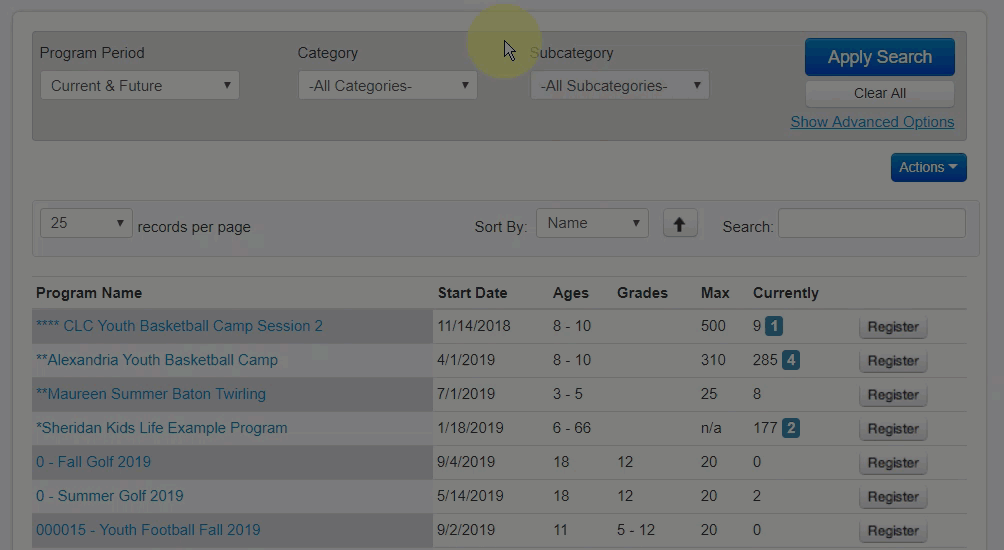Click into the Search text field

[x=871, y=224]
